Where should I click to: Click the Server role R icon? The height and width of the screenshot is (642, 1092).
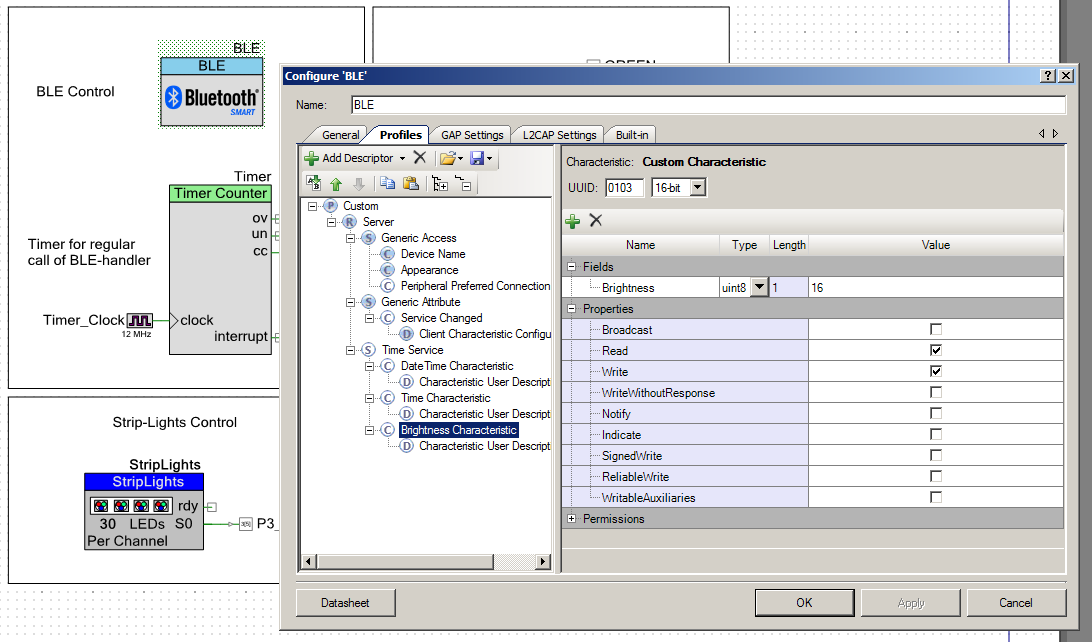[350, 222]
